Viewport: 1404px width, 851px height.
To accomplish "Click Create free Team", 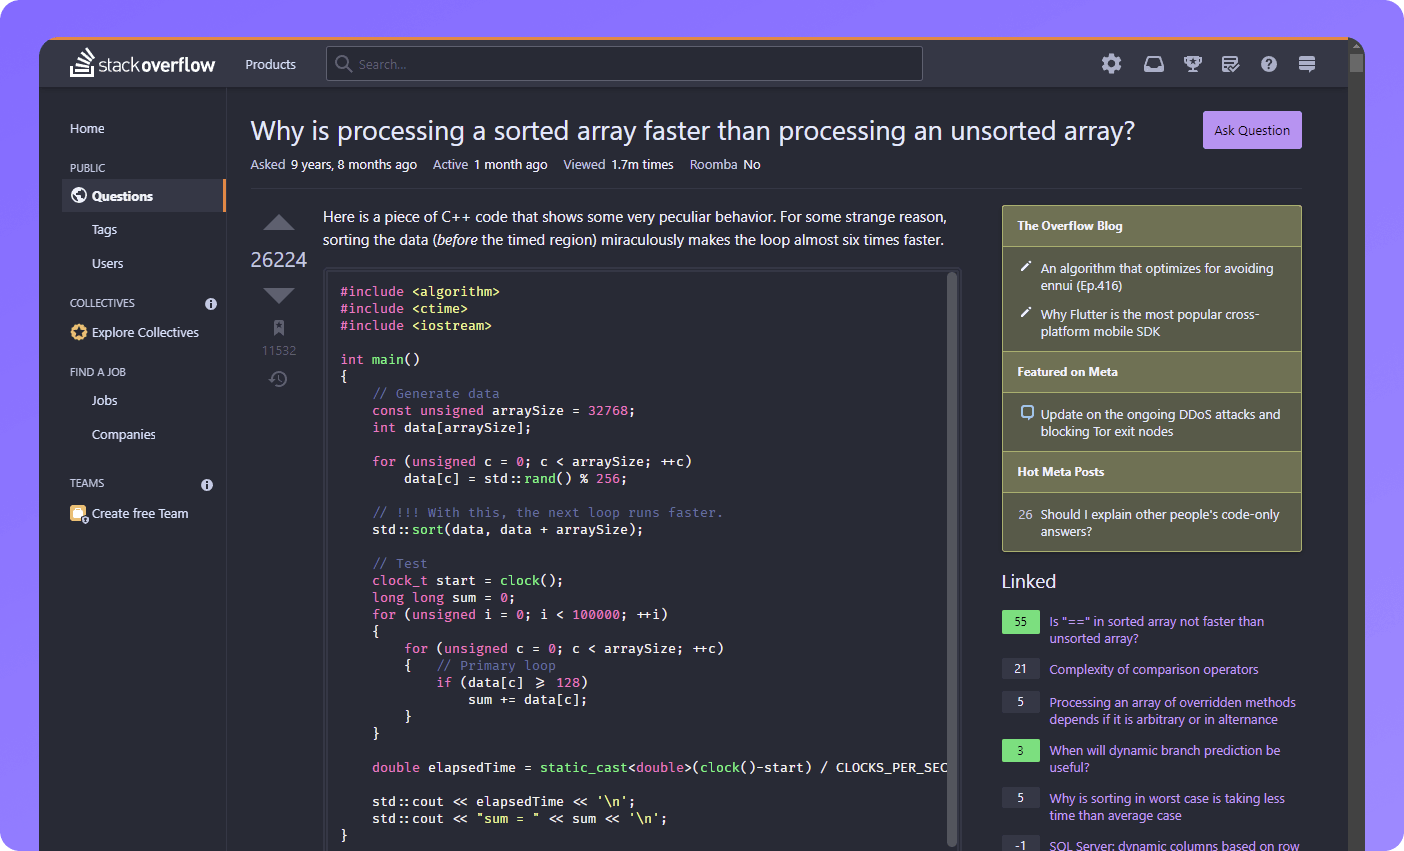I will [140, 513].
